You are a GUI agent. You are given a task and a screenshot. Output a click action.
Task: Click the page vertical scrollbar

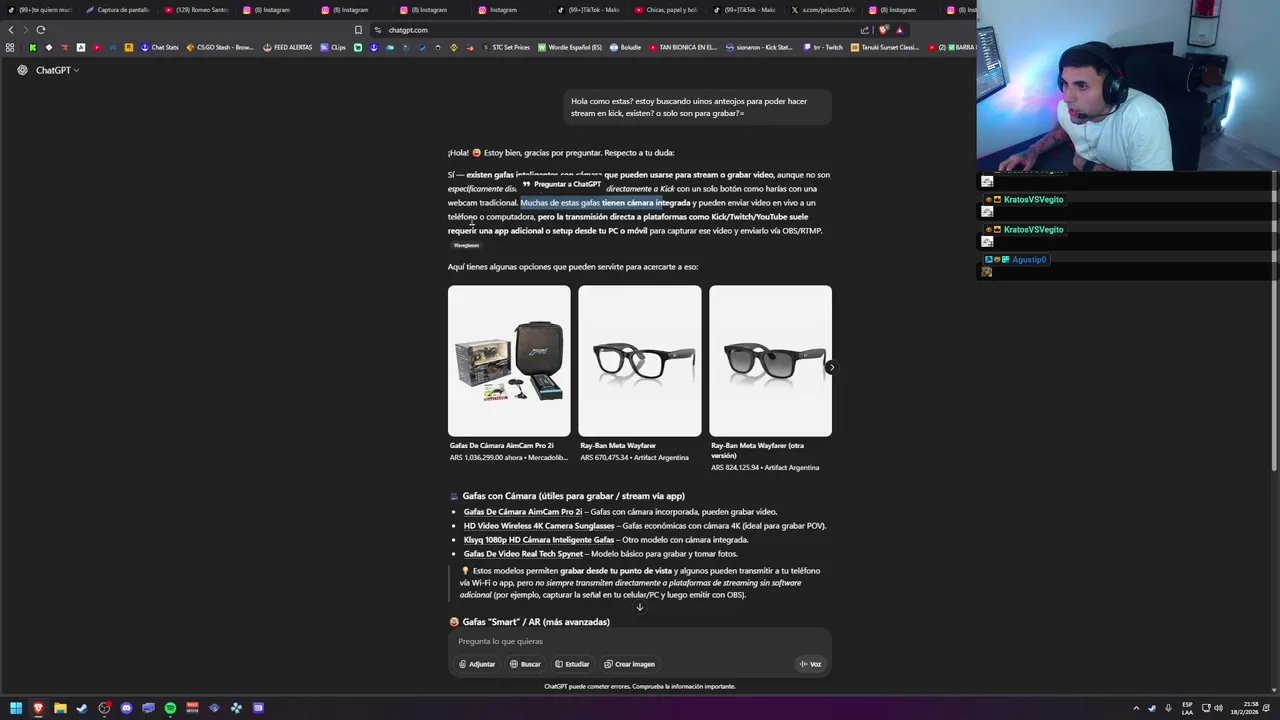click(1272, 320)
